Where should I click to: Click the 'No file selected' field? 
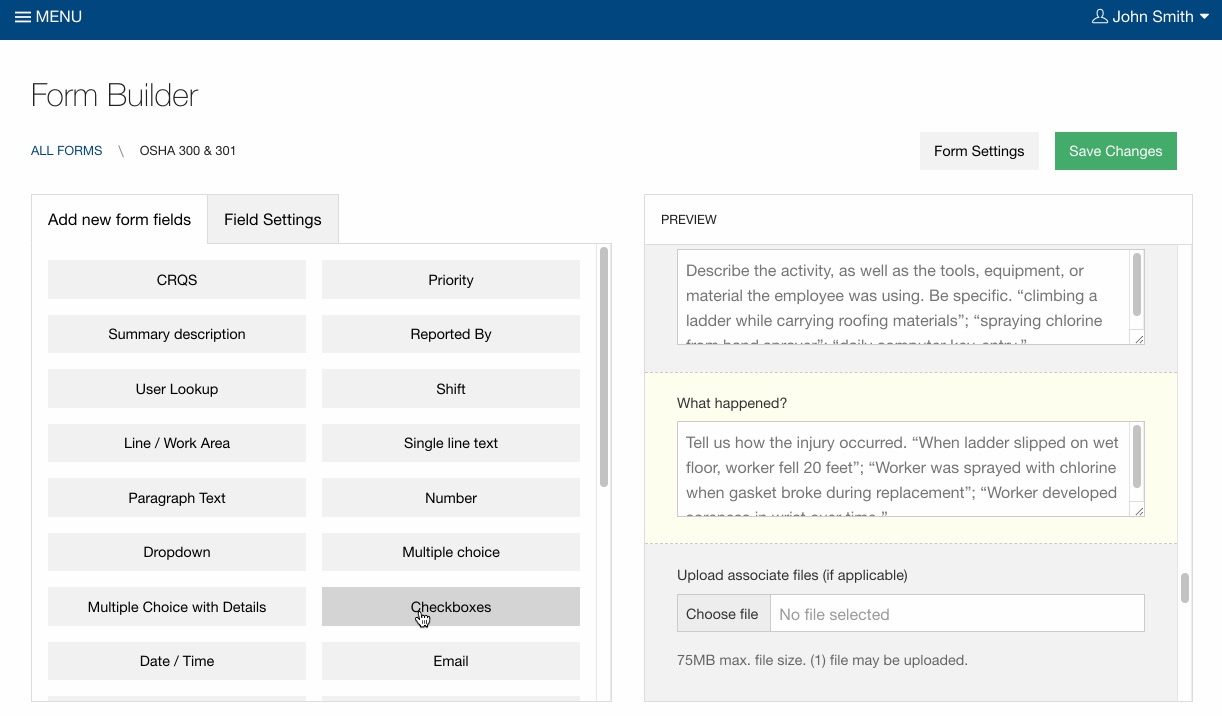pyautogui.click(x=957, y=614)
